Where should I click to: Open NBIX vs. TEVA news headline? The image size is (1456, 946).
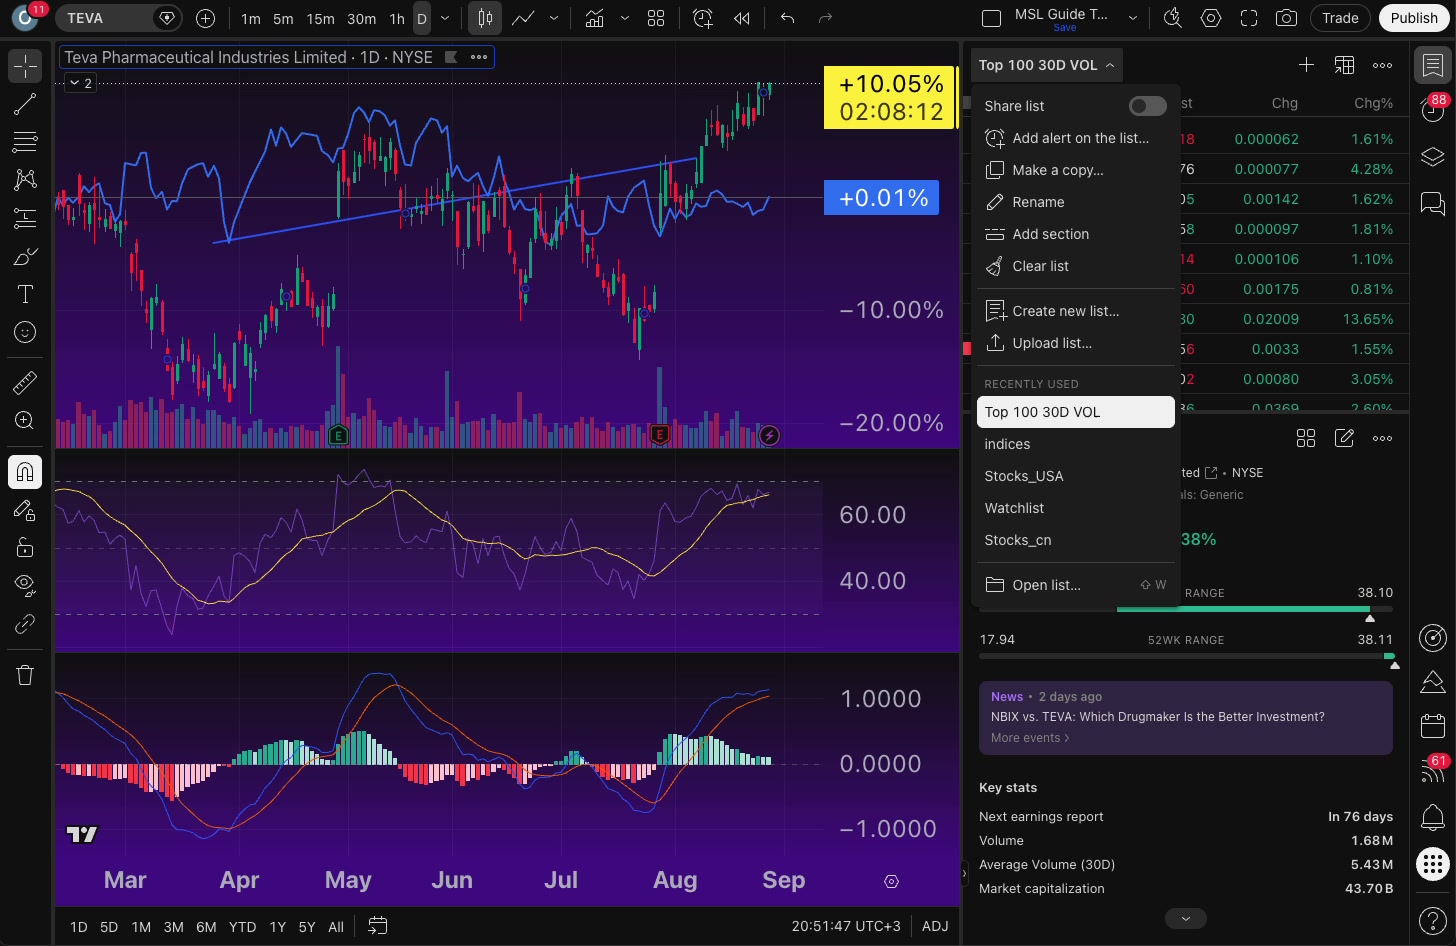tap(1157, 717)
